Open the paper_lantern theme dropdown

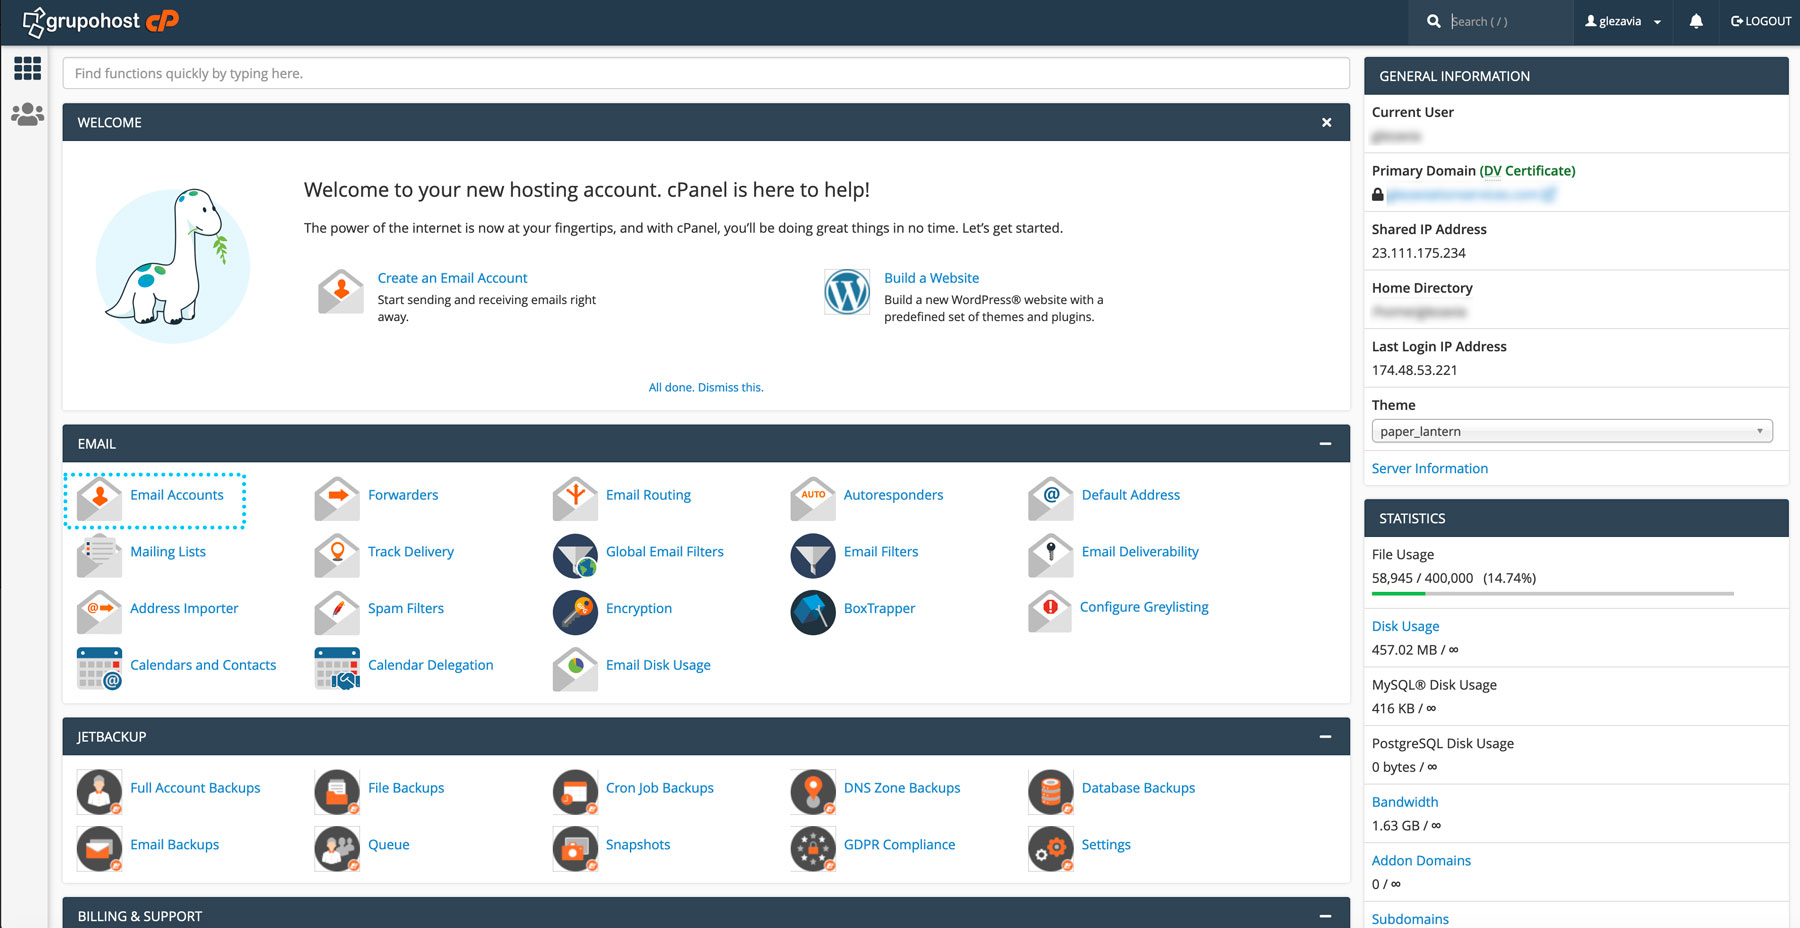click(1571, 431)
